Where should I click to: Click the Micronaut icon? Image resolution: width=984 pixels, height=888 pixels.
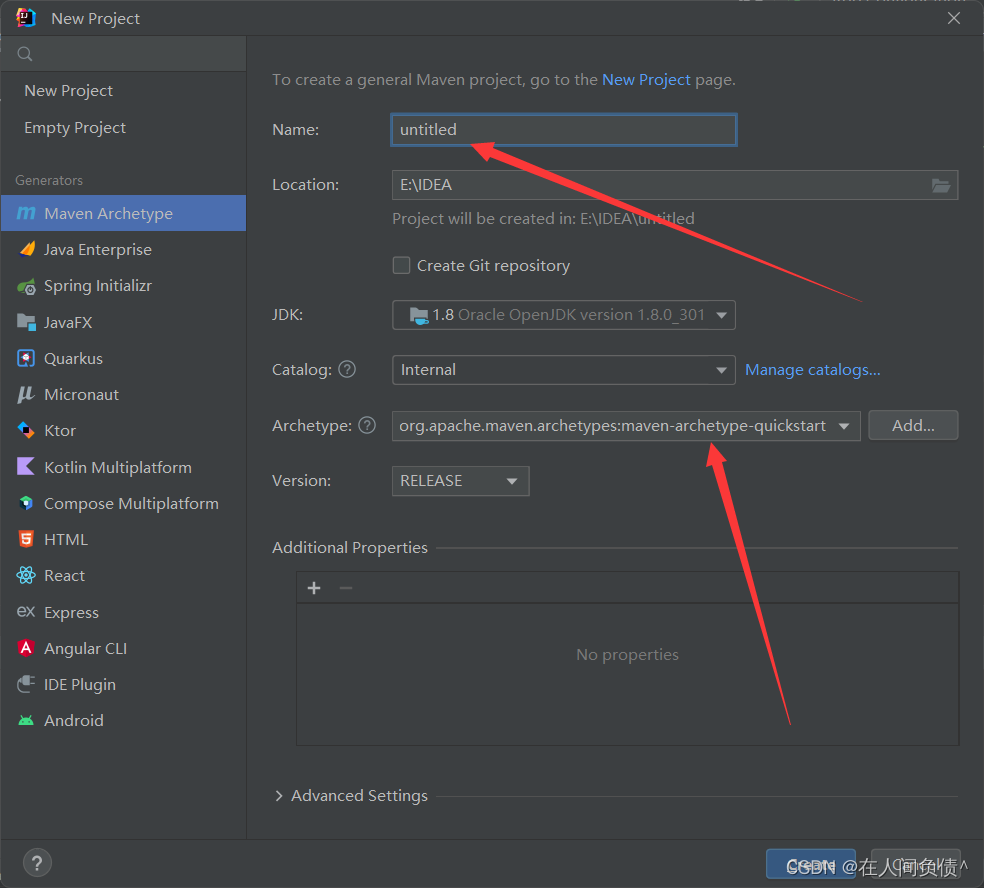pos(26,395)
